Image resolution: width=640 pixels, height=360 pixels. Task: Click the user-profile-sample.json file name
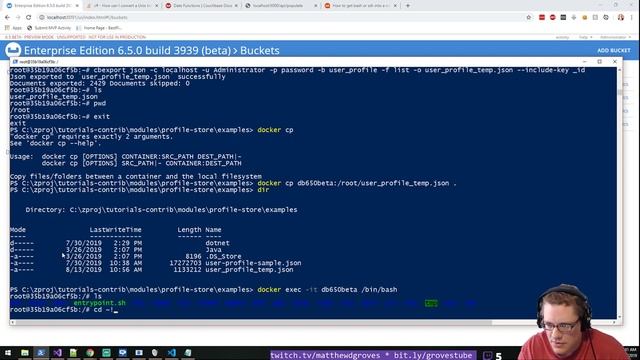253,263
